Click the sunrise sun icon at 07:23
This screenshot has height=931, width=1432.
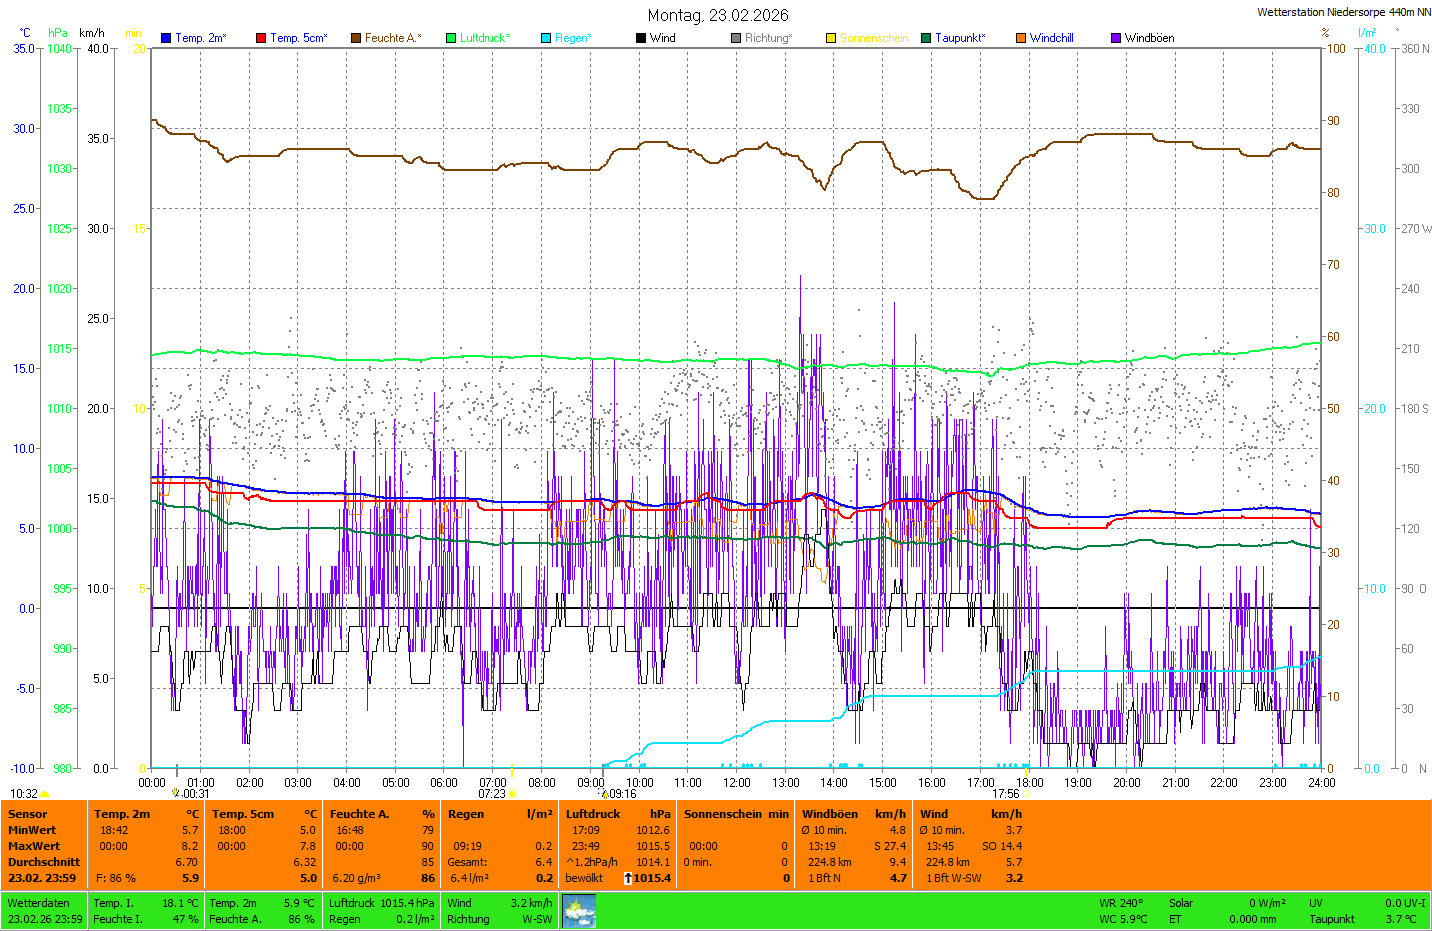(x=512, y=794)
